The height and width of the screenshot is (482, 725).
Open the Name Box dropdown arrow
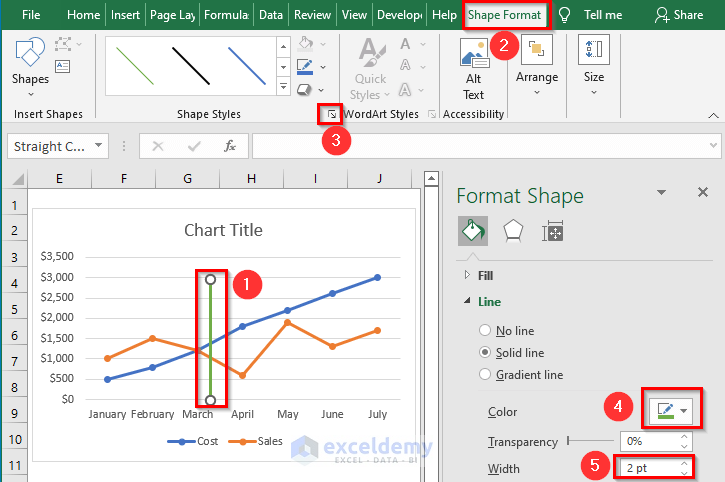99,146
